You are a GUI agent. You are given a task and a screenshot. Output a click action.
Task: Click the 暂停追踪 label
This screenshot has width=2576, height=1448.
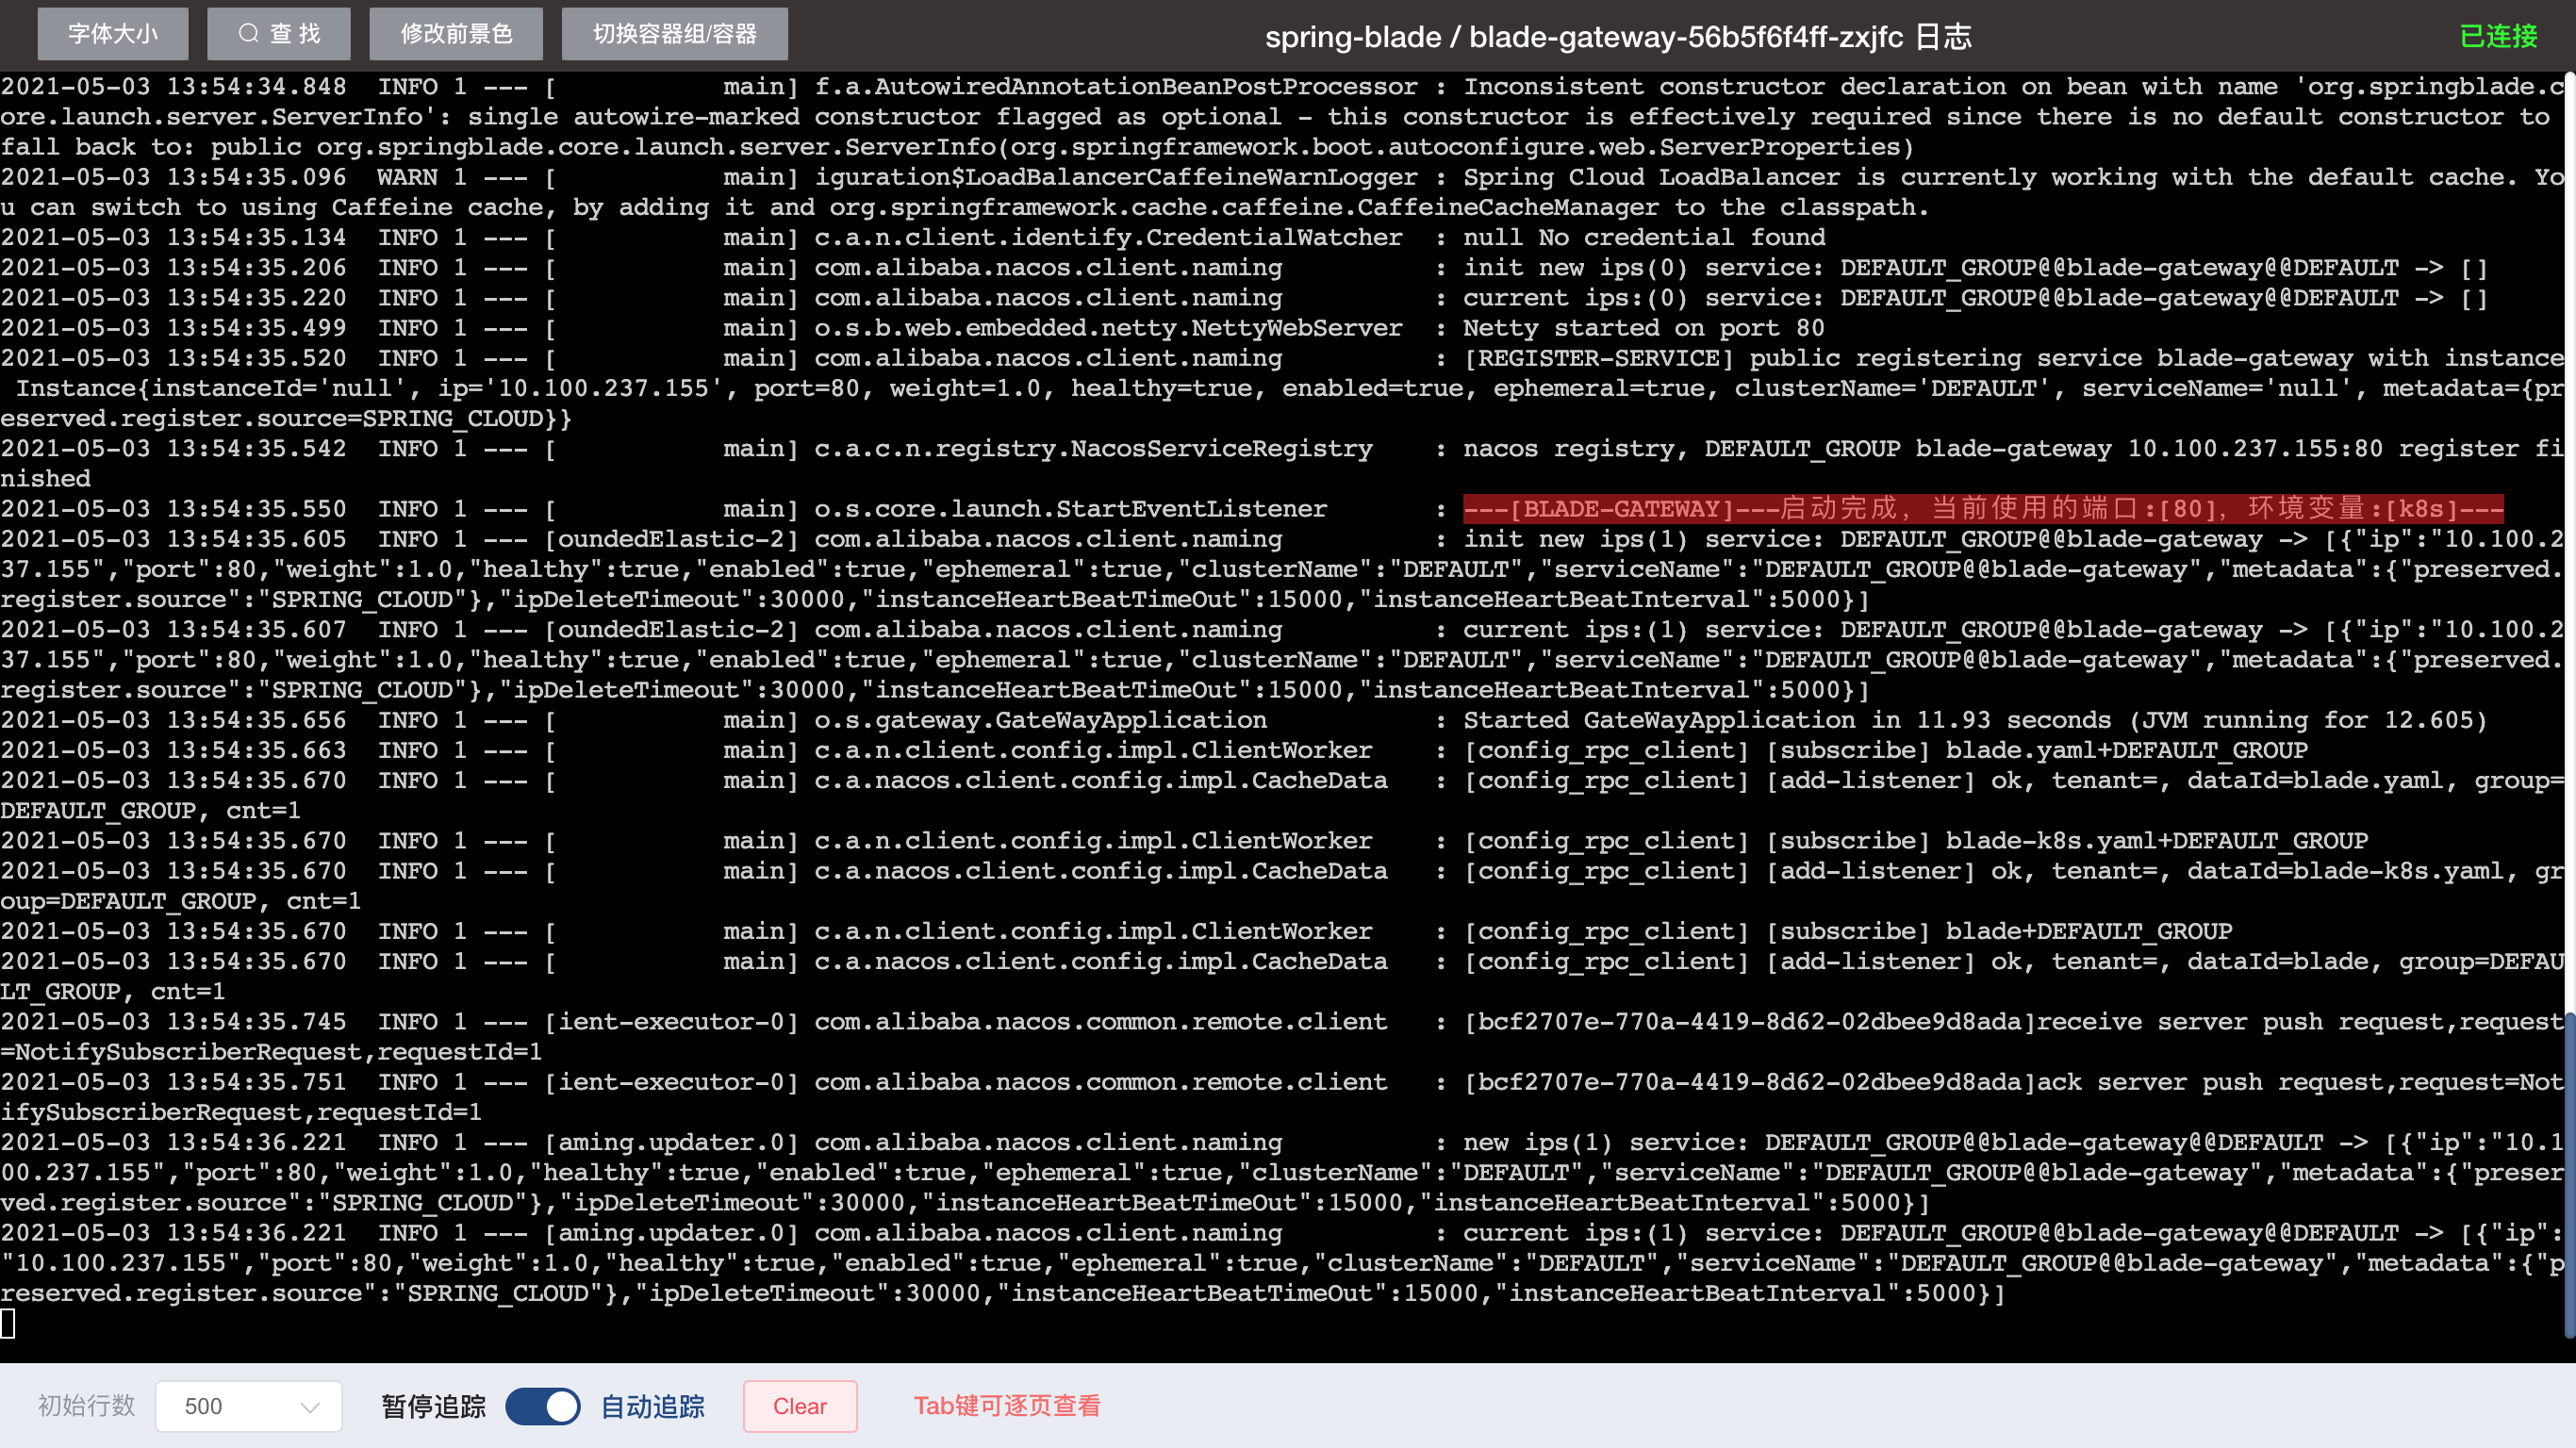[x=433, y=1406]
